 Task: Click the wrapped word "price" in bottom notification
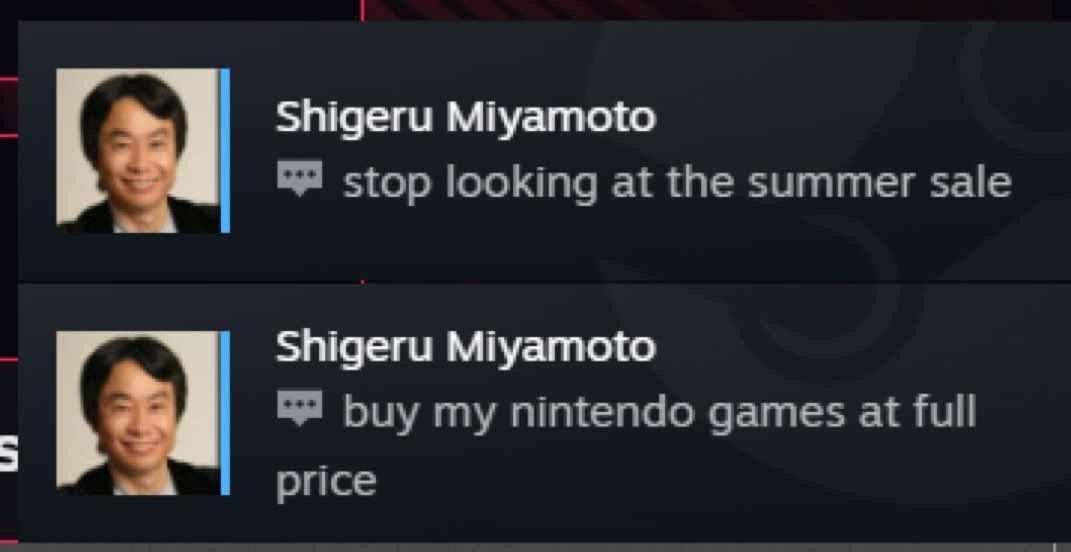pos(326,483)
